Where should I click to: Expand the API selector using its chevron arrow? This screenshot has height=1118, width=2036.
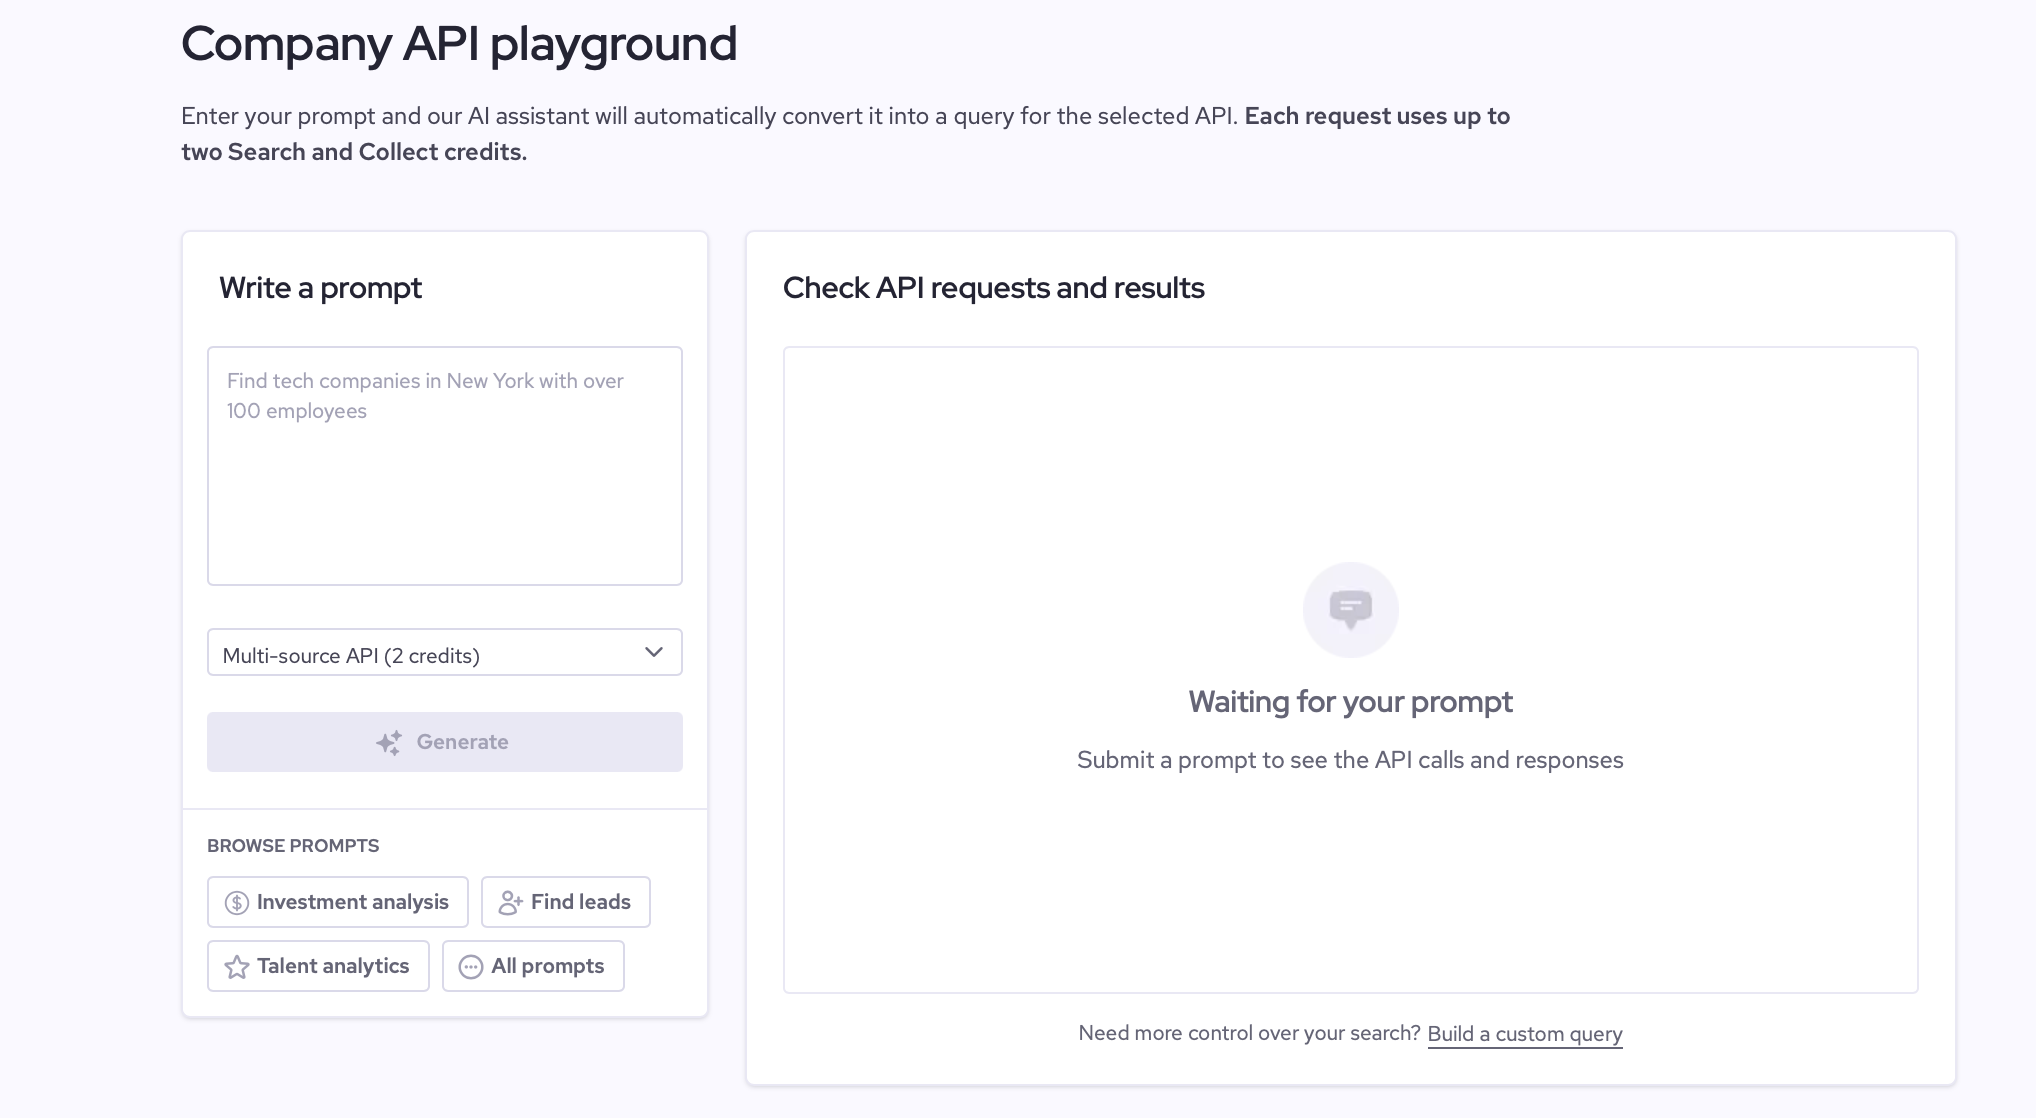[654, 652]
